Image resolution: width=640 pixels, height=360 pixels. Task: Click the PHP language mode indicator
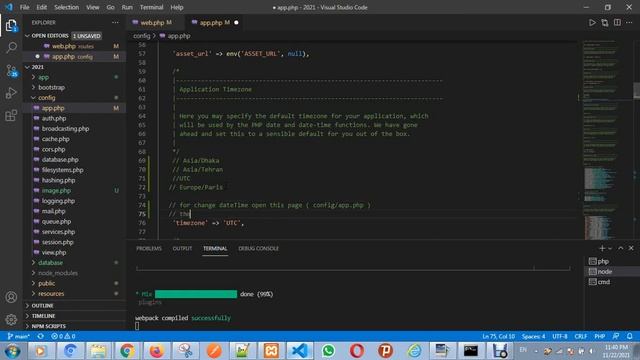[x=600, y=336]
